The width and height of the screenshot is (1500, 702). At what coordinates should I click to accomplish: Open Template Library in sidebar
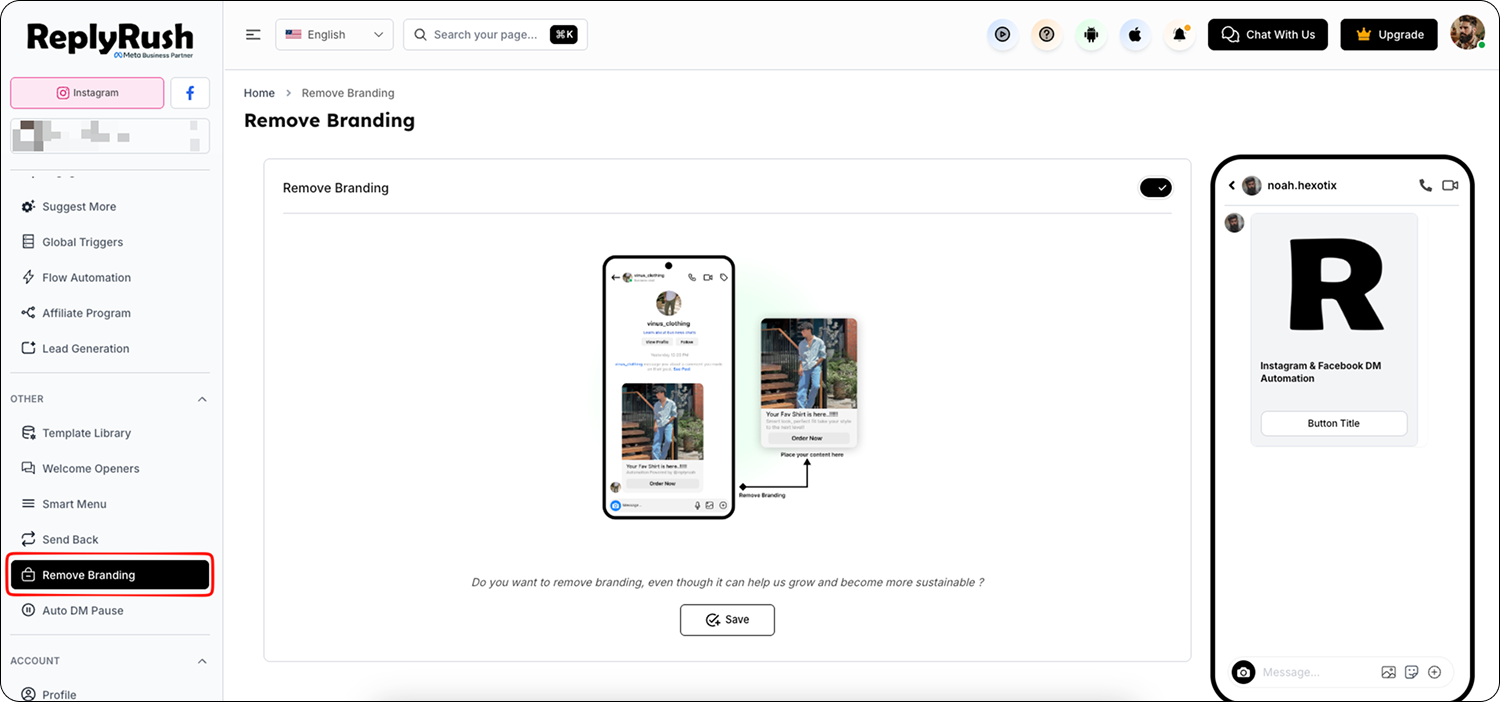(110, 433)
